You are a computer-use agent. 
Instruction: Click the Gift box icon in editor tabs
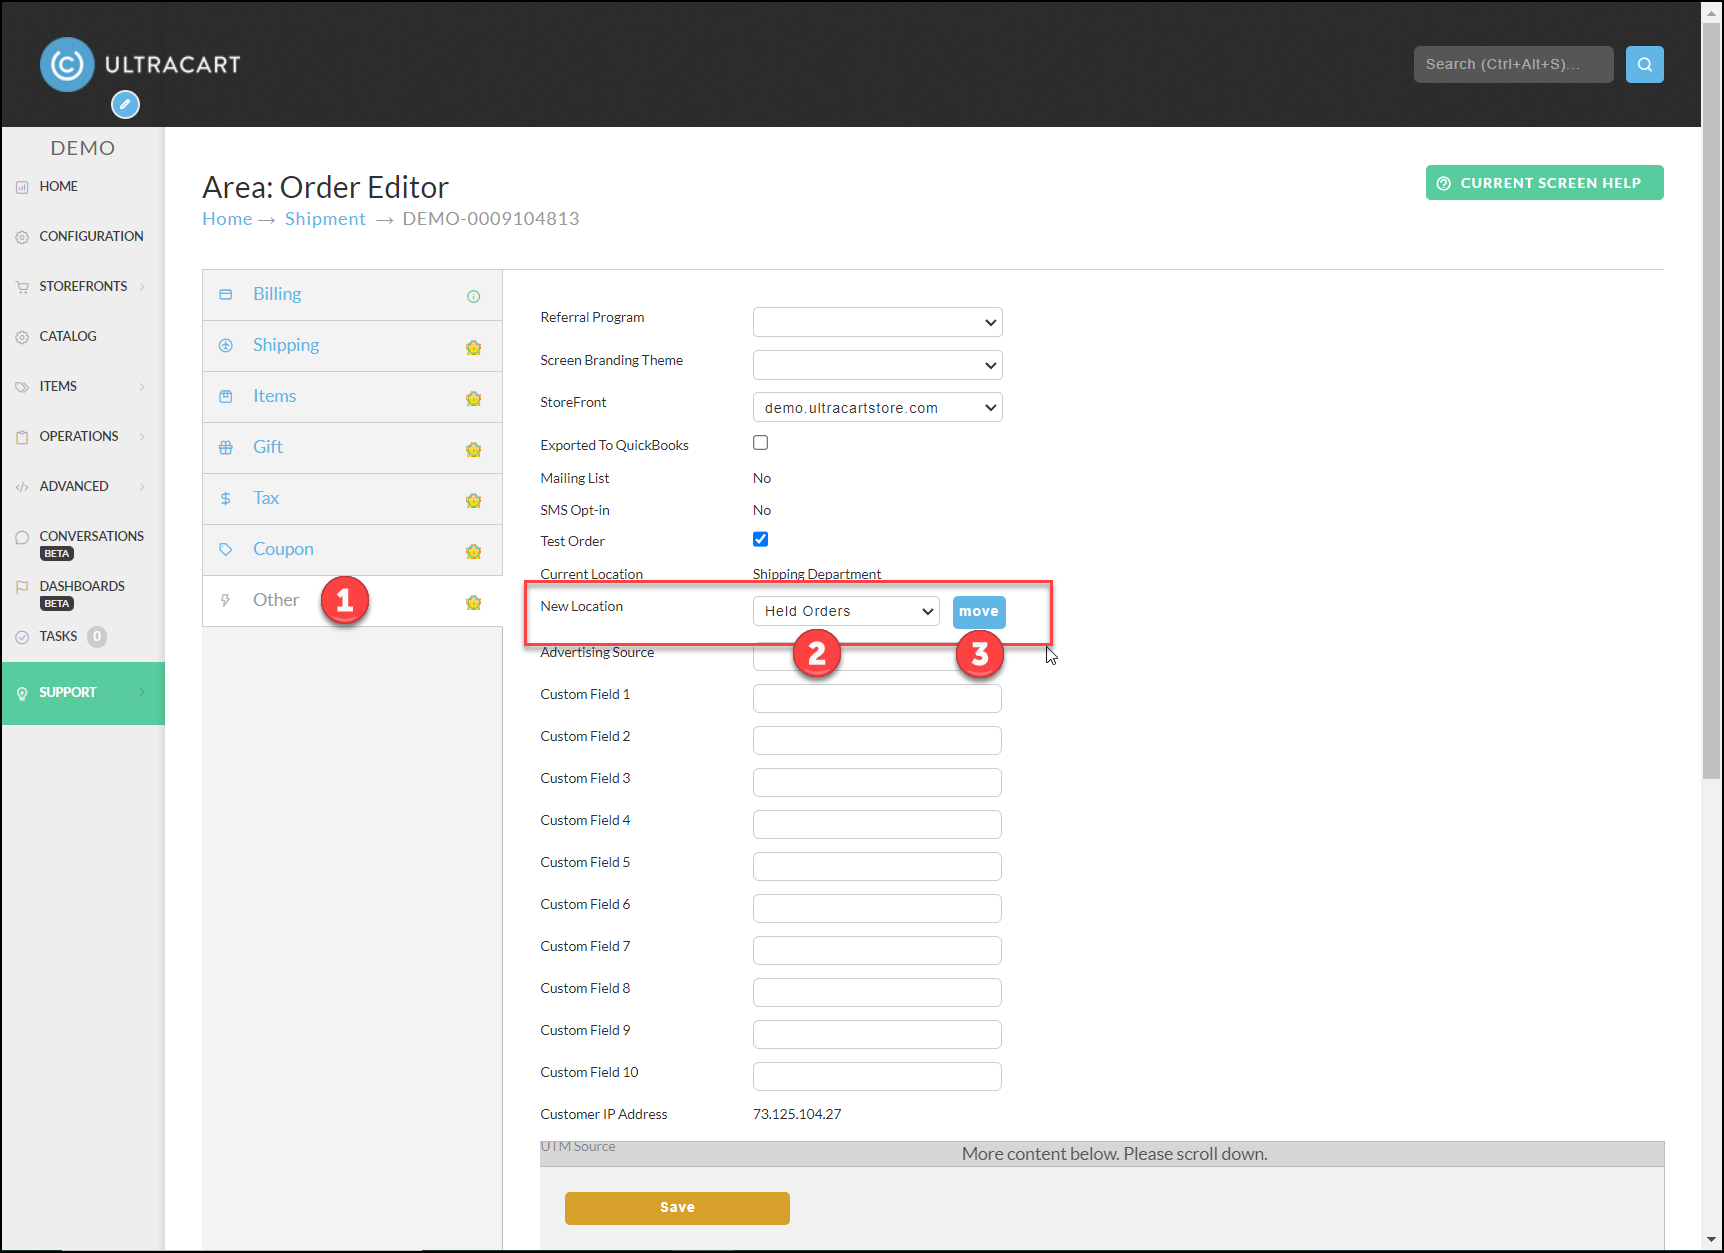226,447
